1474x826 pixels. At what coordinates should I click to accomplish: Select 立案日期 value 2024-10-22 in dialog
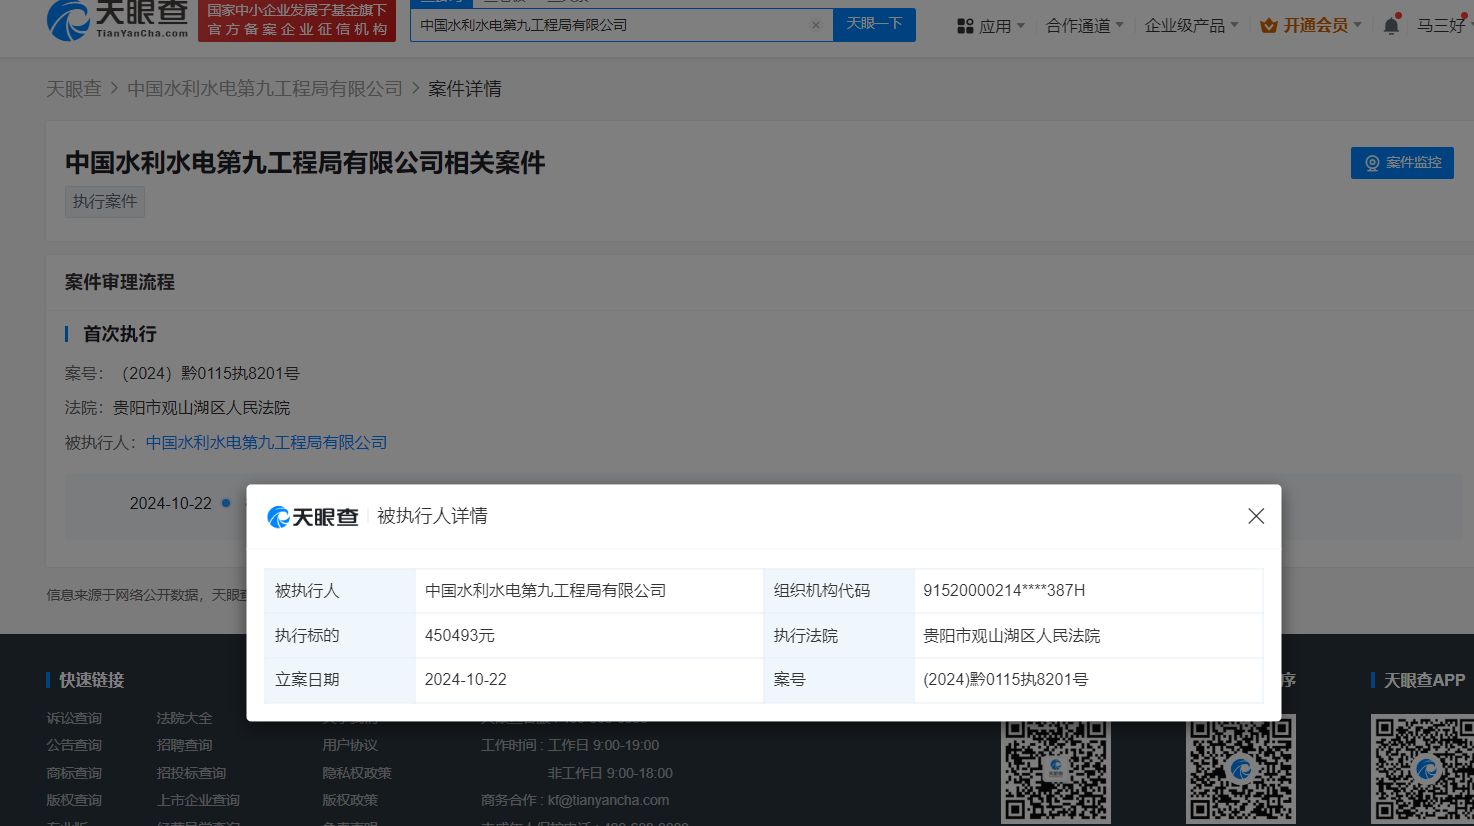point(465,679)
